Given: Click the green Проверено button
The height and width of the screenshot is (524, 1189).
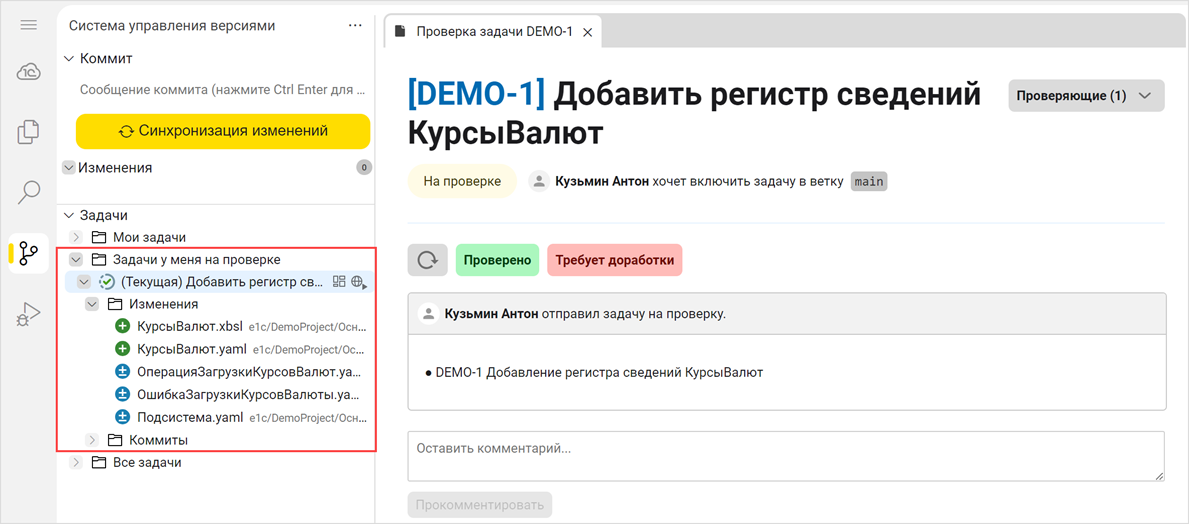Looking at the screenshot, I should (497, 259).
